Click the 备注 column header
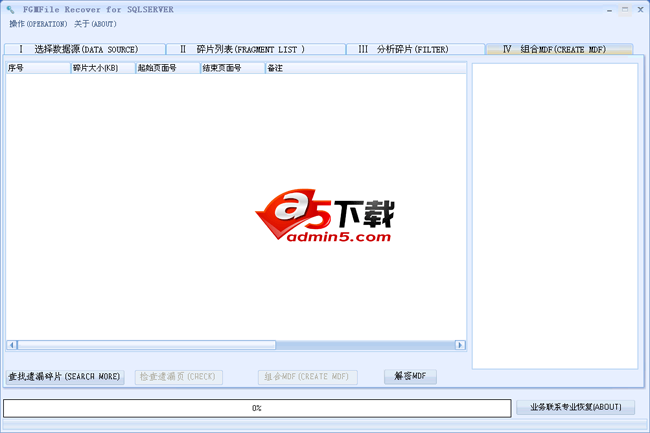Viewport: 650px width, 433px height. click(x=366, y=68)
